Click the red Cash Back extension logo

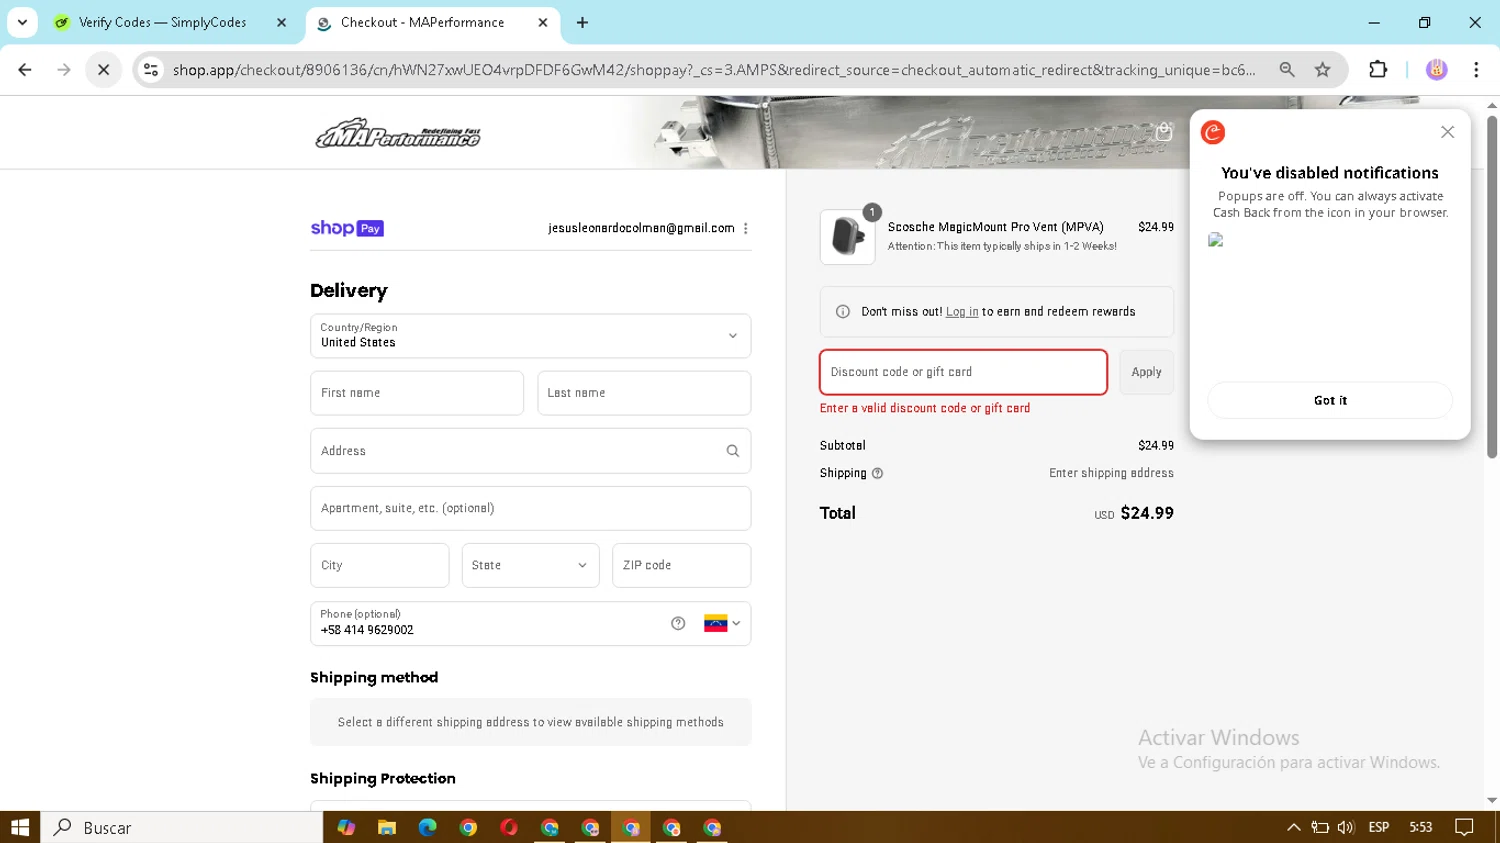[1213, 132]
